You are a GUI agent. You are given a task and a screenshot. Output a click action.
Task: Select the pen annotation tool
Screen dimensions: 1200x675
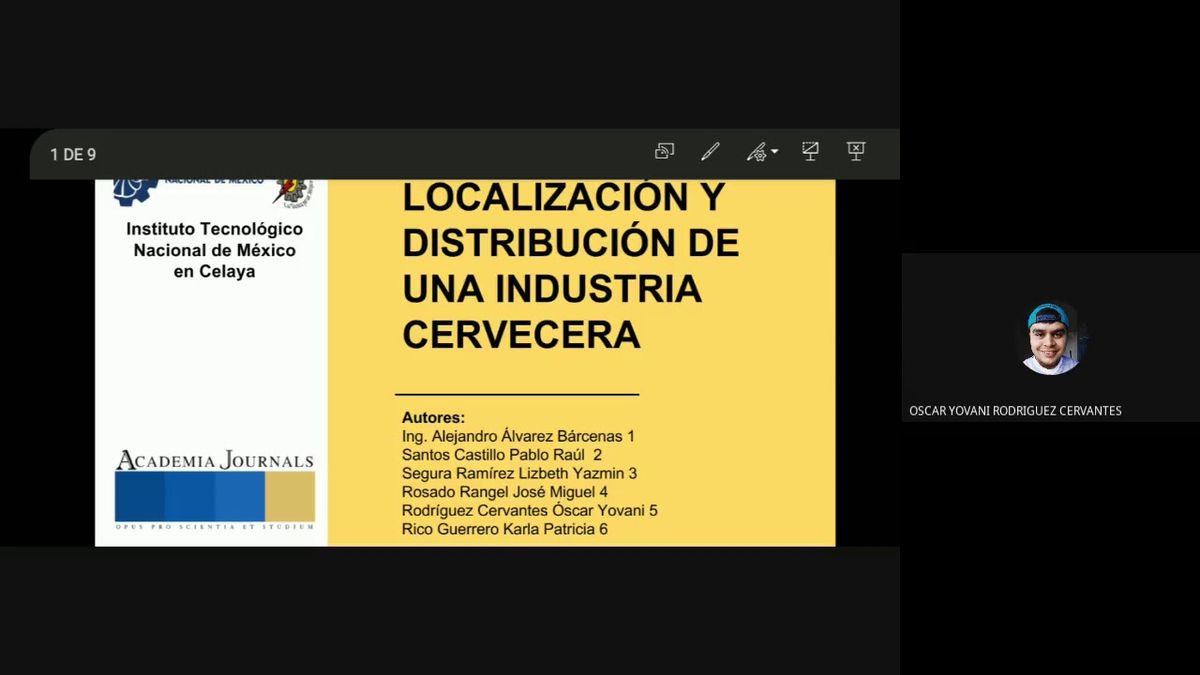coord(710,152)
